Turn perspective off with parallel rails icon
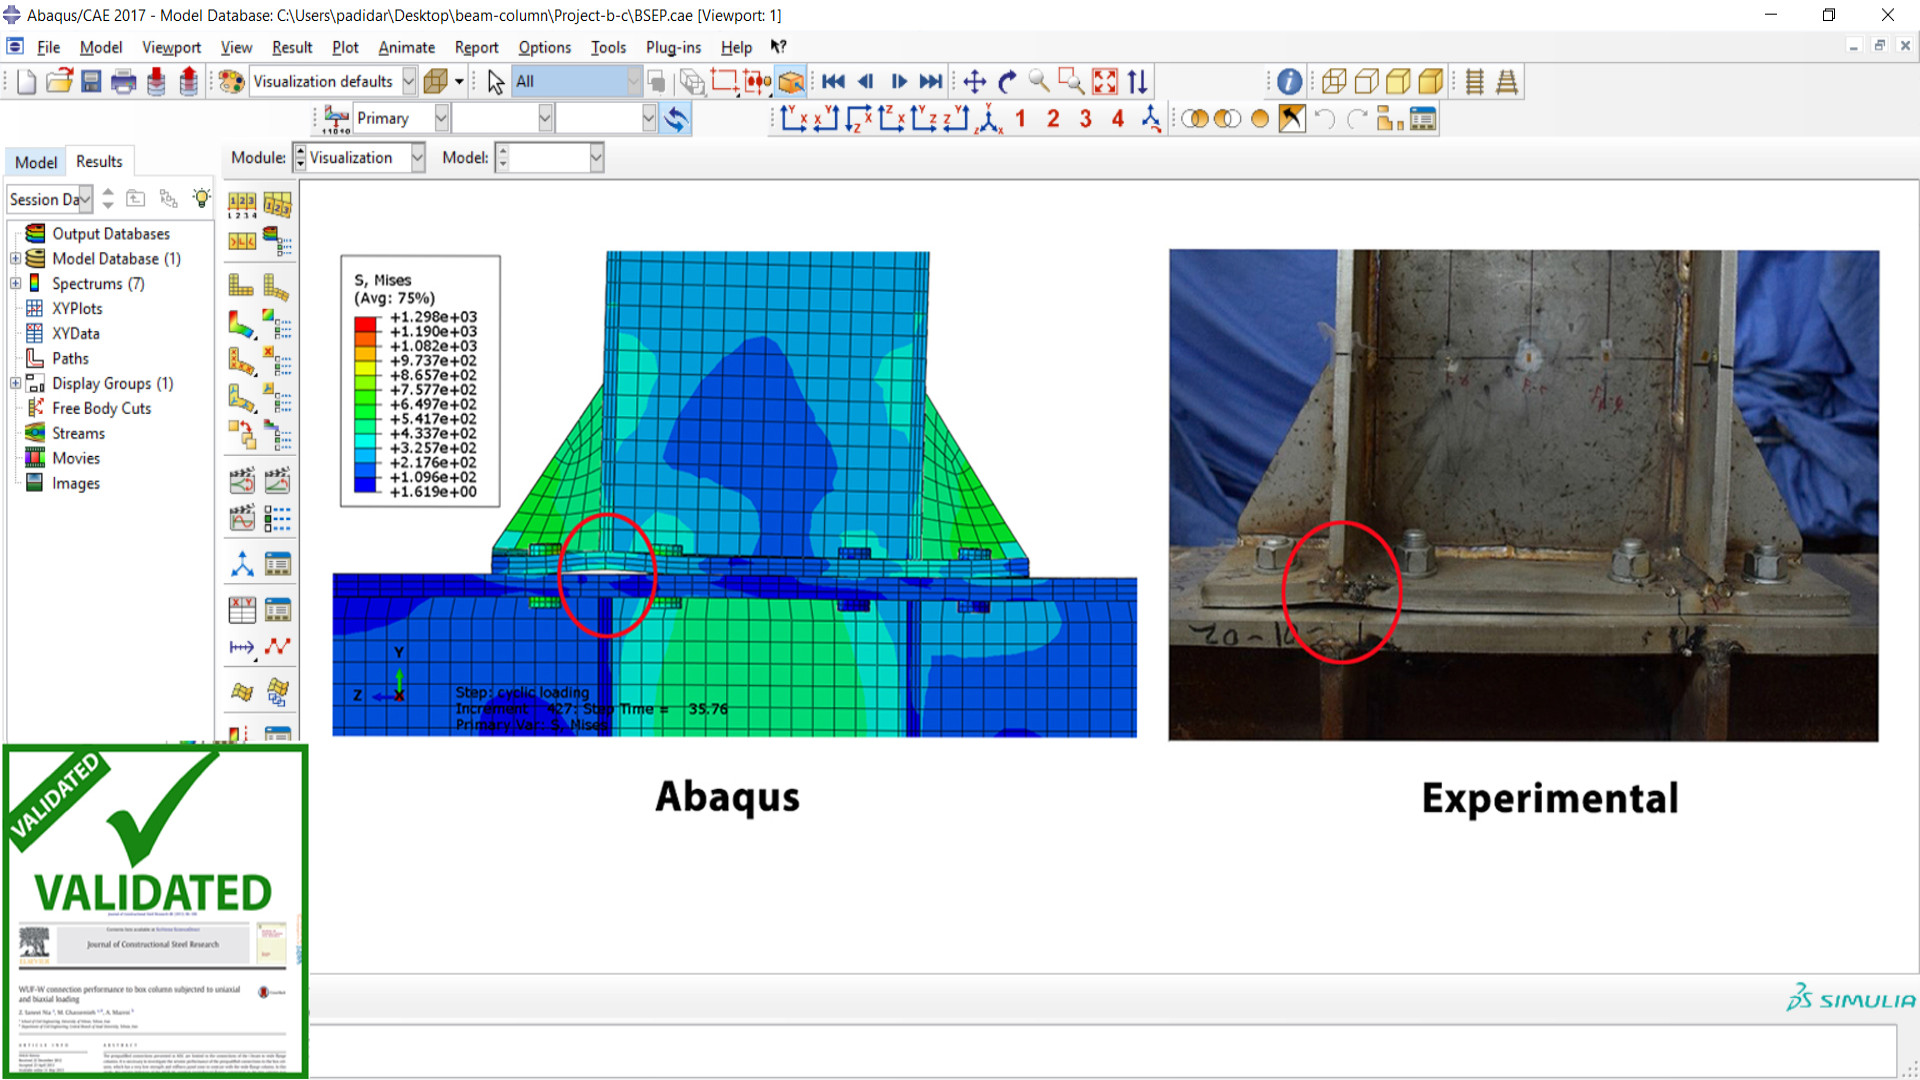Image resolution: width=1920 pixels, height=1080 pixels. 1474,82
